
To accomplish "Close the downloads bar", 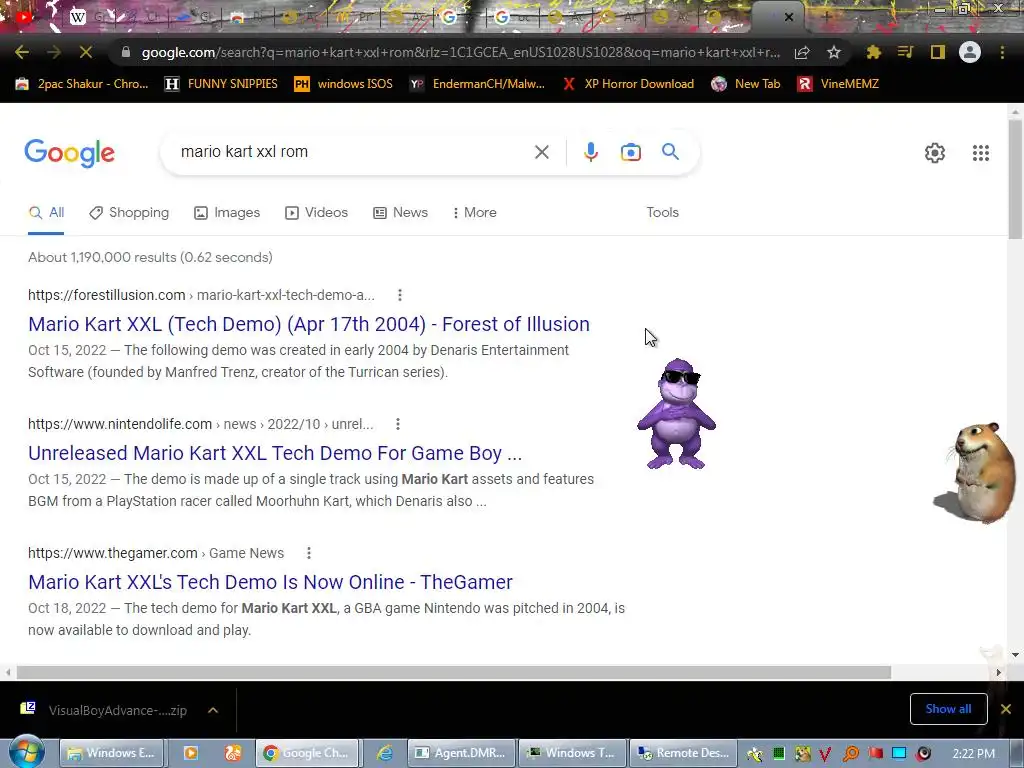I will coord(1006,709).
